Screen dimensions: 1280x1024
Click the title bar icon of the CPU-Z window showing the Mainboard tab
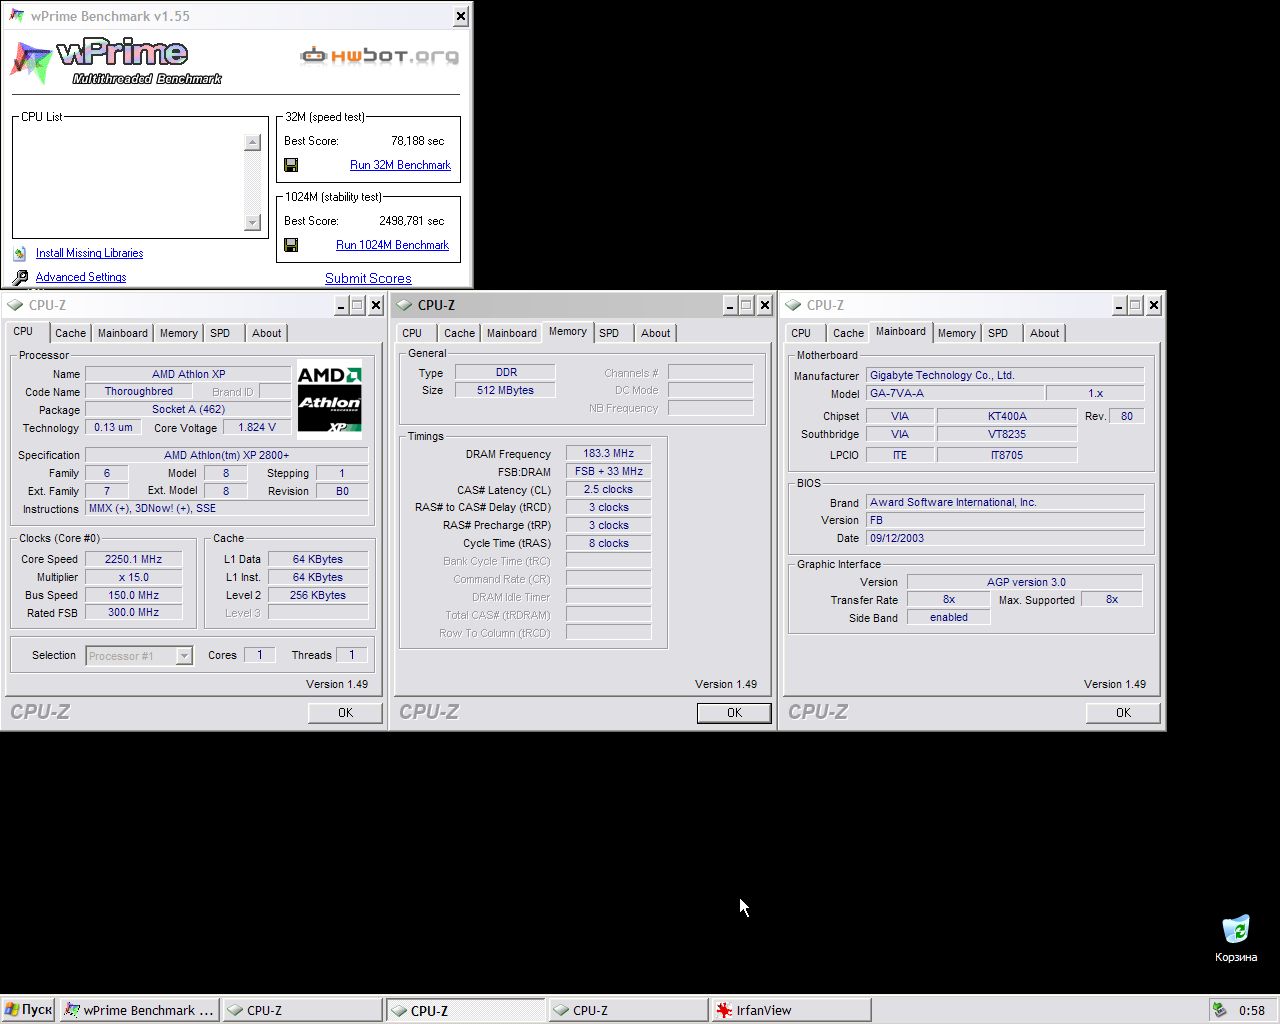793,305
